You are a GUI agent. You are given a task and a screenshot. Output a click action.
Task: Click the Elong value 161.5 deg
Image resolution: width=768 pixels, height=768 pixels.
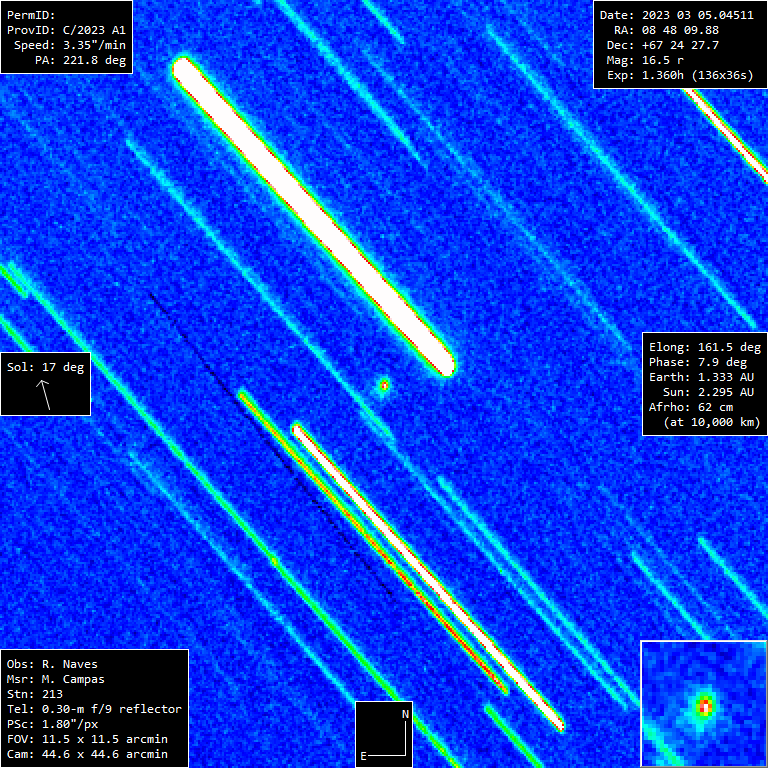pyautogui.click(x=729, y=347)
